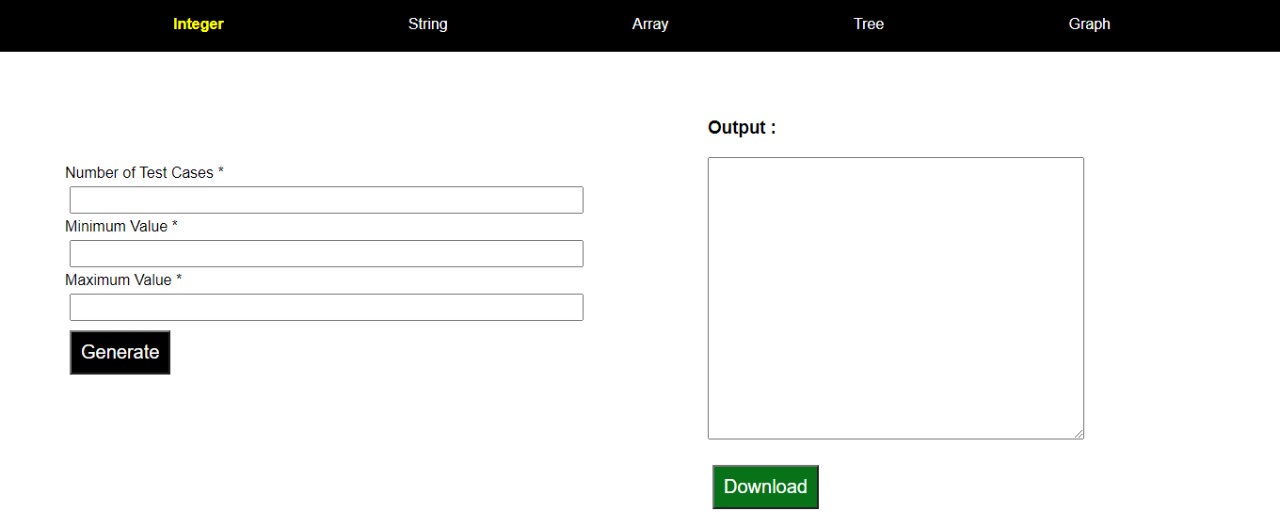Viewport: 1280px width, 527px height.
Task: Click asterisk after Maximum Value label
Action: tap(179, 281)
